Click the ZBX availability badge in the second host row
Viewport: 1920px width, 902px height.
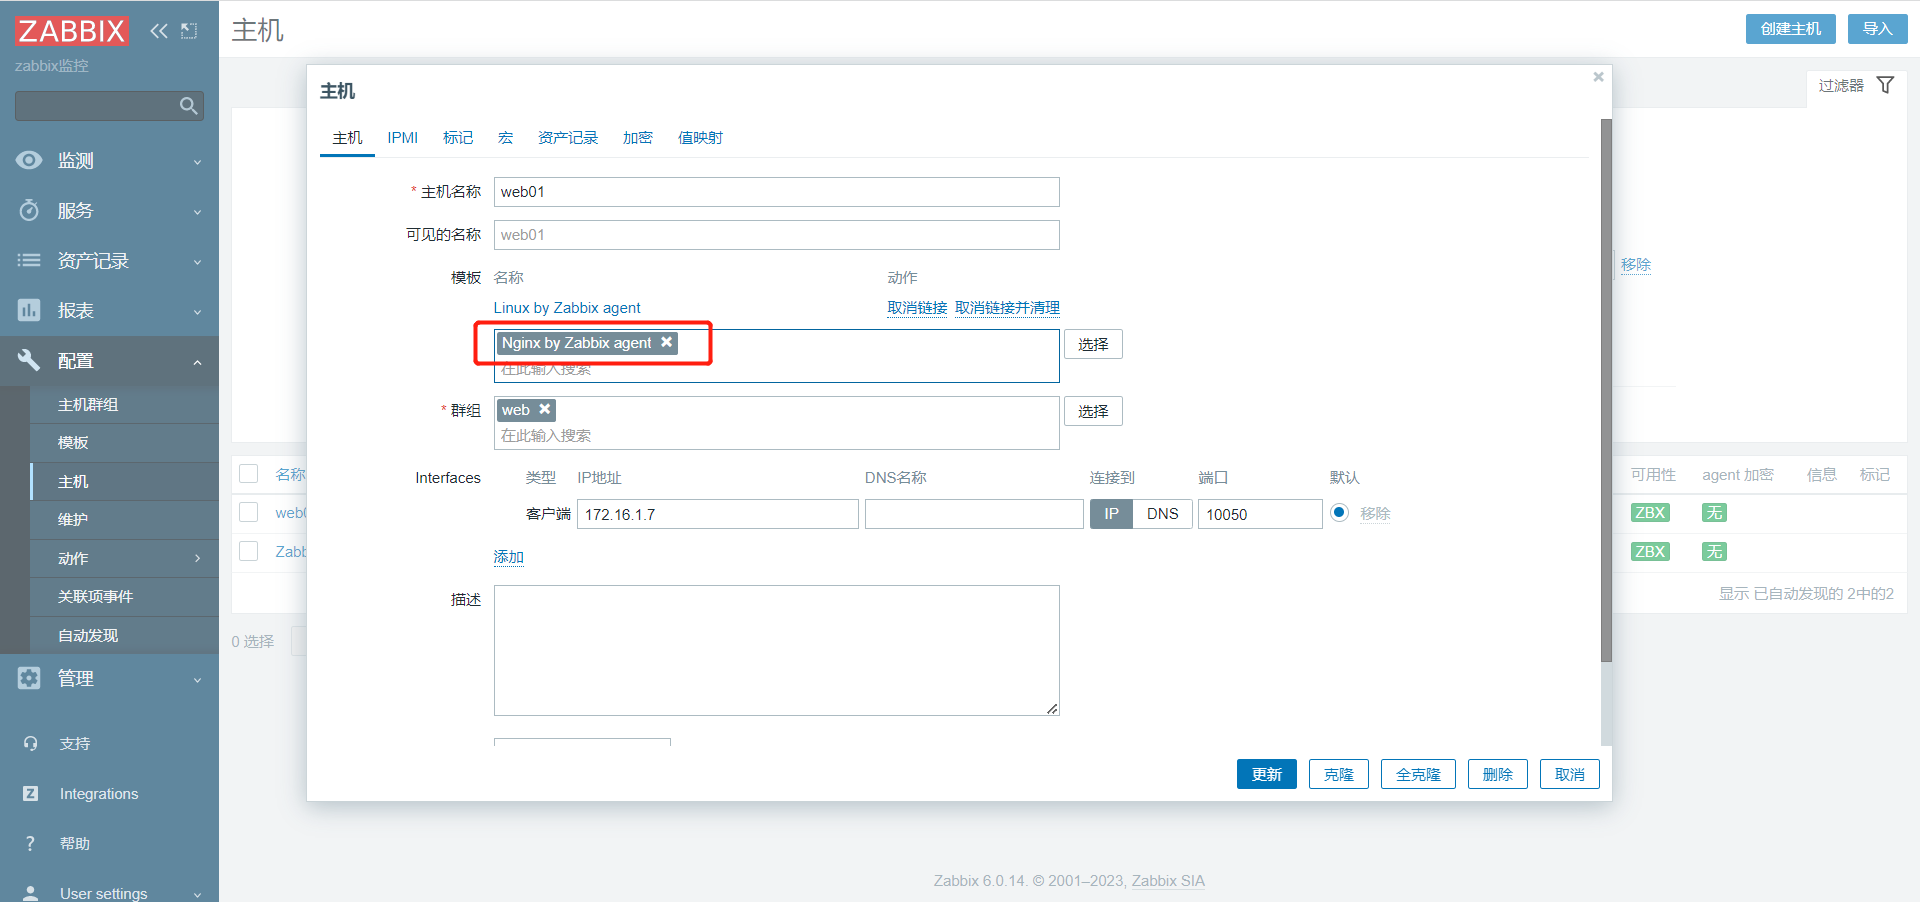point(1649,551)
